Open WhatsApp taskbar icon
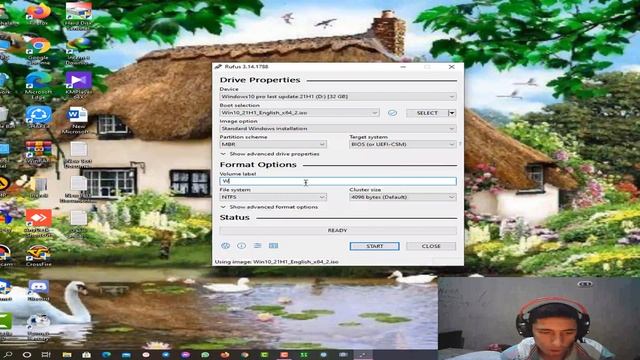The width and height of the screenshot is (640, 360). (205, 355)
